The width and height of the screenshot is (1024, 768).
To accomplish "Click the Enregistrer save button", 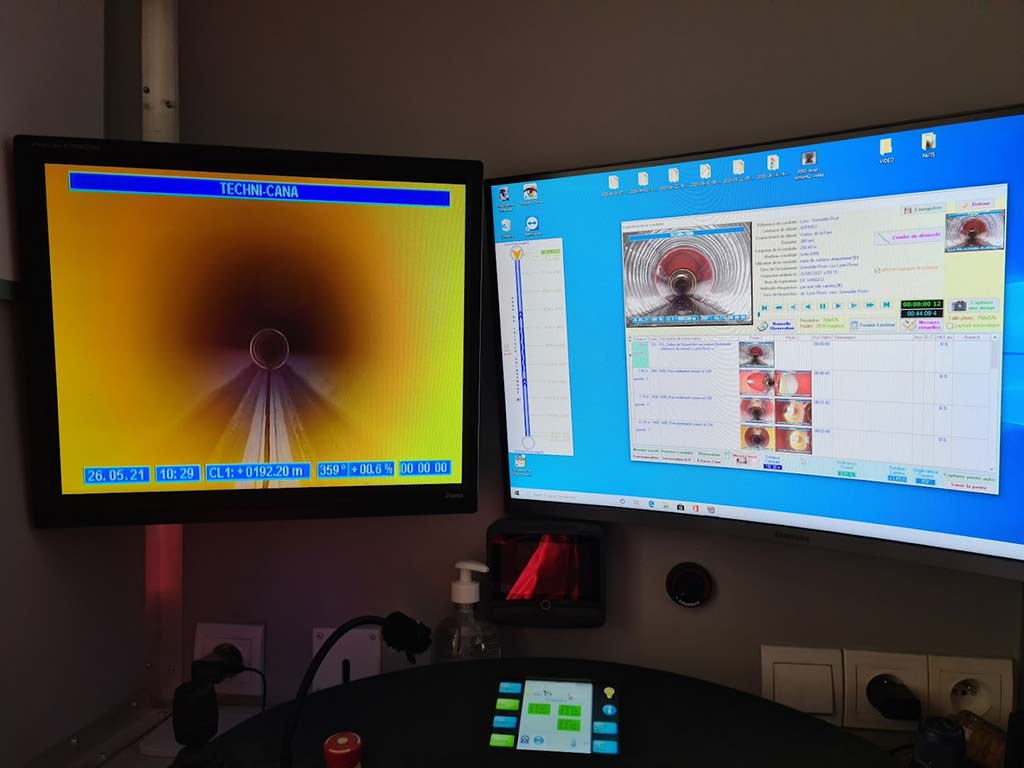I will click(923, 210).
